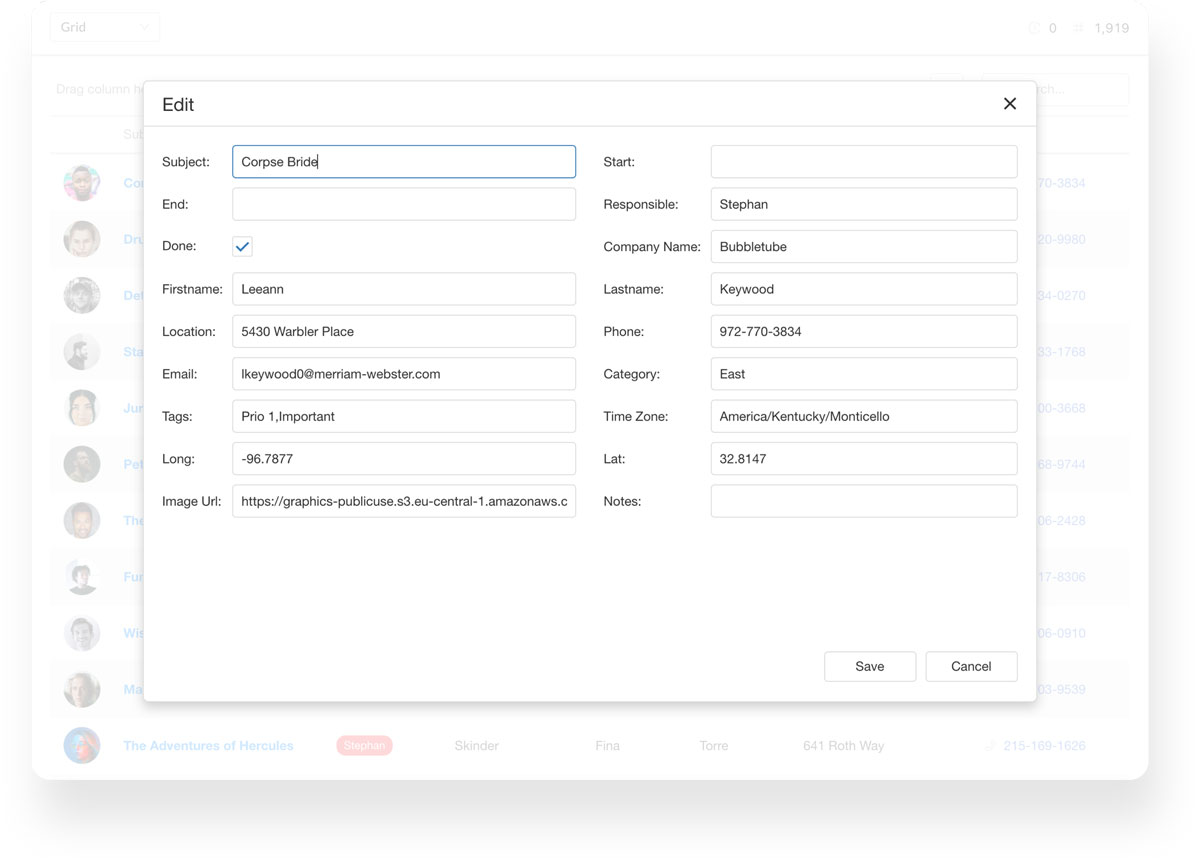The height and width of the screenshot is (862, 1200).
Task: Toggle the Done field off
Action: [241, 245]
